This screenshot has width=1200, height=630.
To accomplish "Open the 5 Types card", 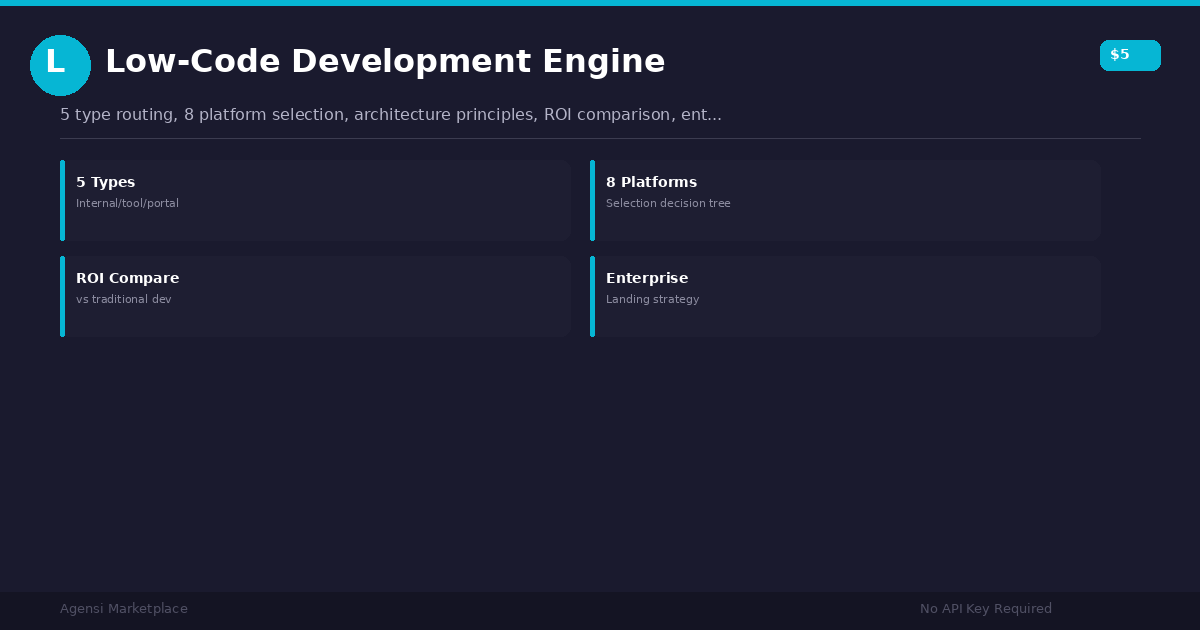I will (315, 200).
